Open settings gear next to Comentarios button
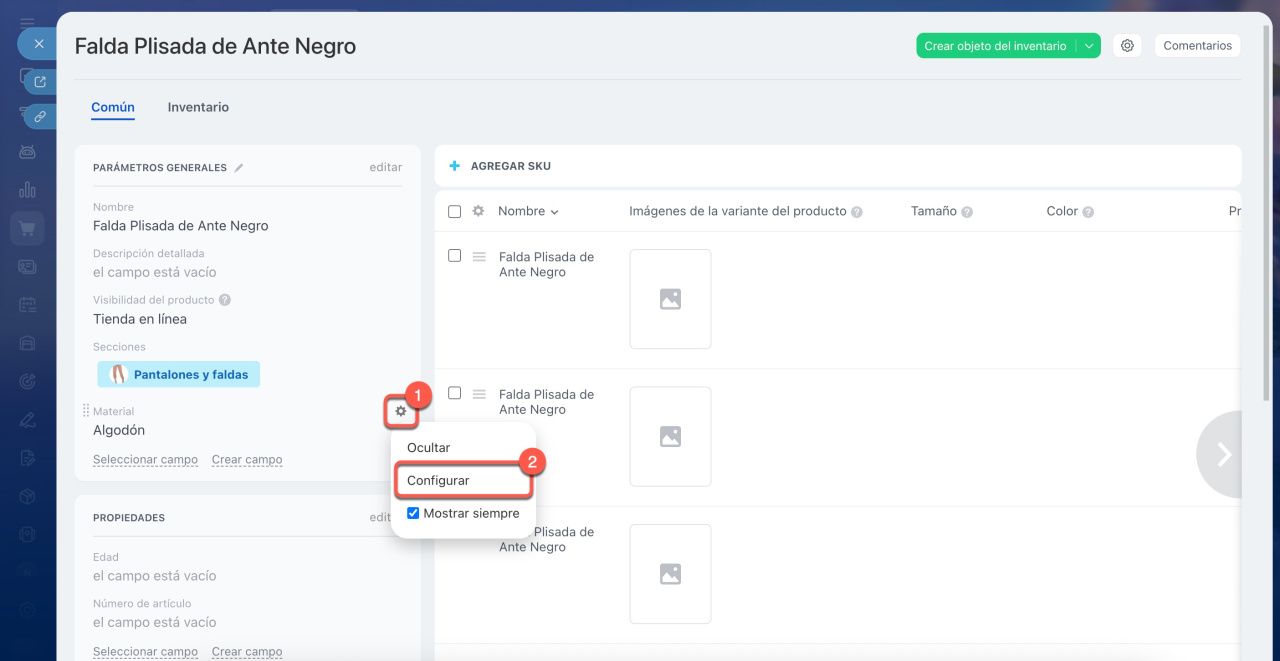Screen dimensions: 1280x661 (1127, 46)
